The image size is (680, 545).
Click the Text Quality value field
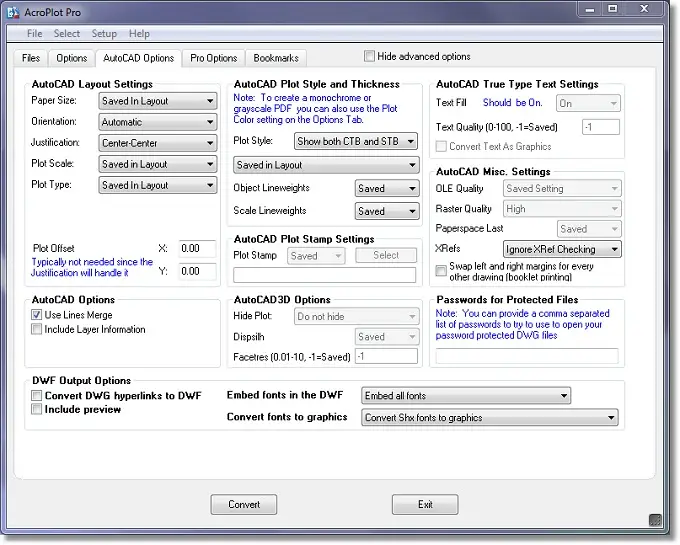pyautogui.click(x=601, y=127)
